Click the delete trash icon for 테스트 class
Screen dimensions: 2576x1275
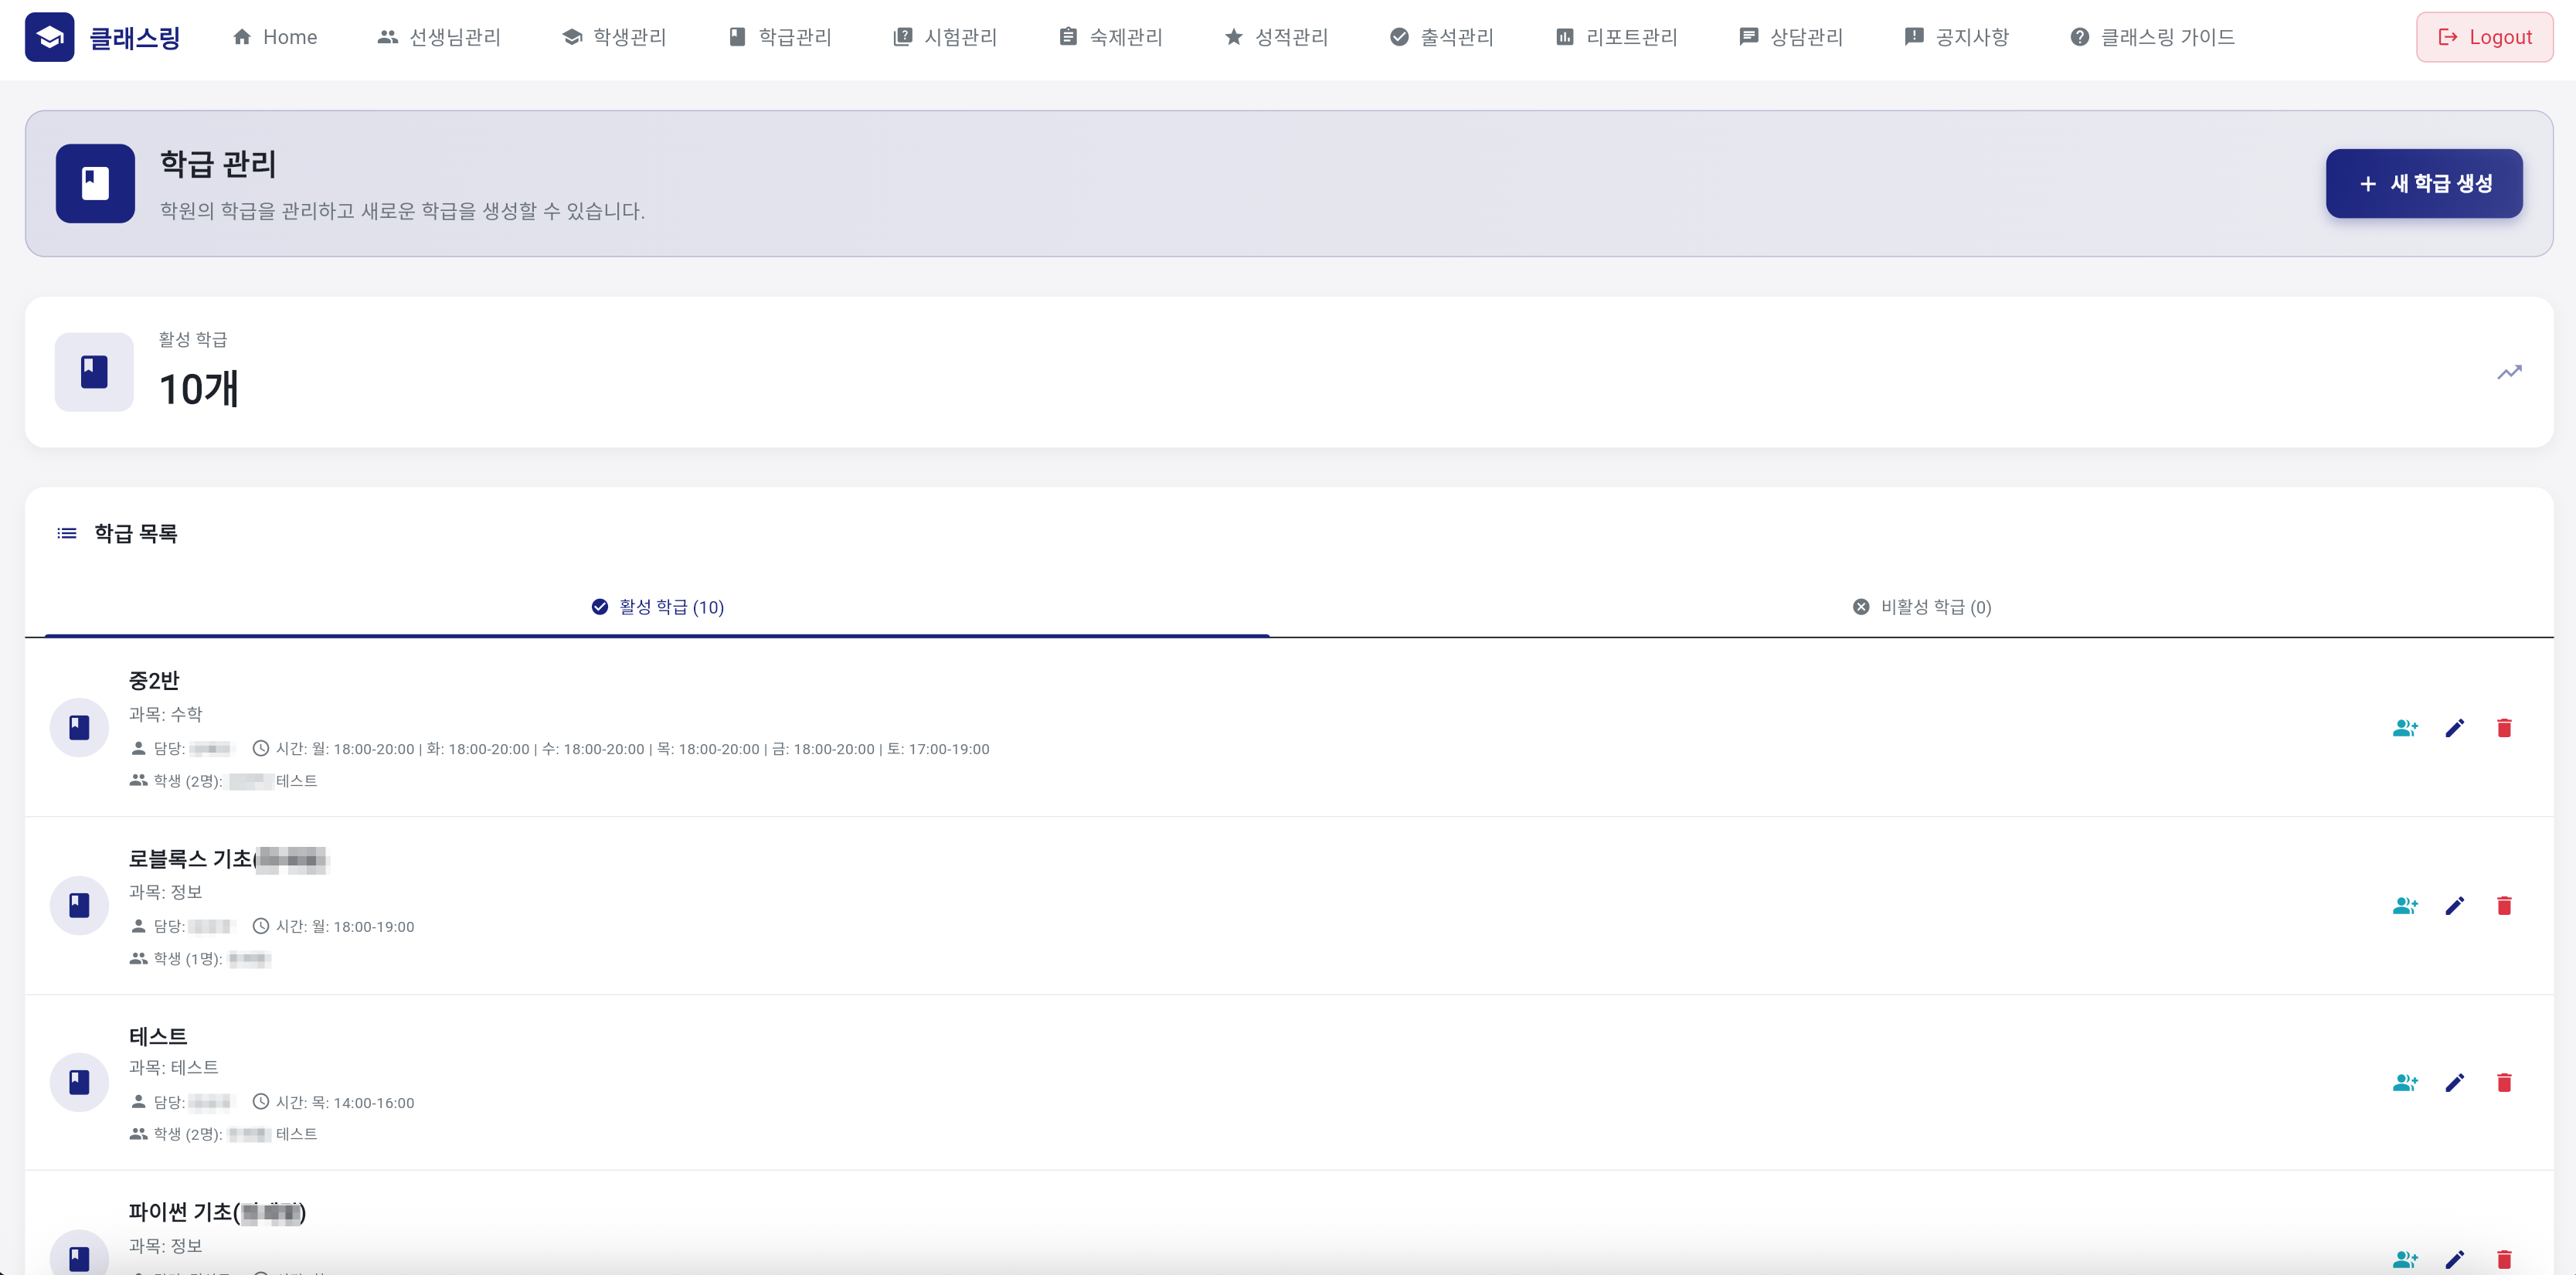2506,1082
